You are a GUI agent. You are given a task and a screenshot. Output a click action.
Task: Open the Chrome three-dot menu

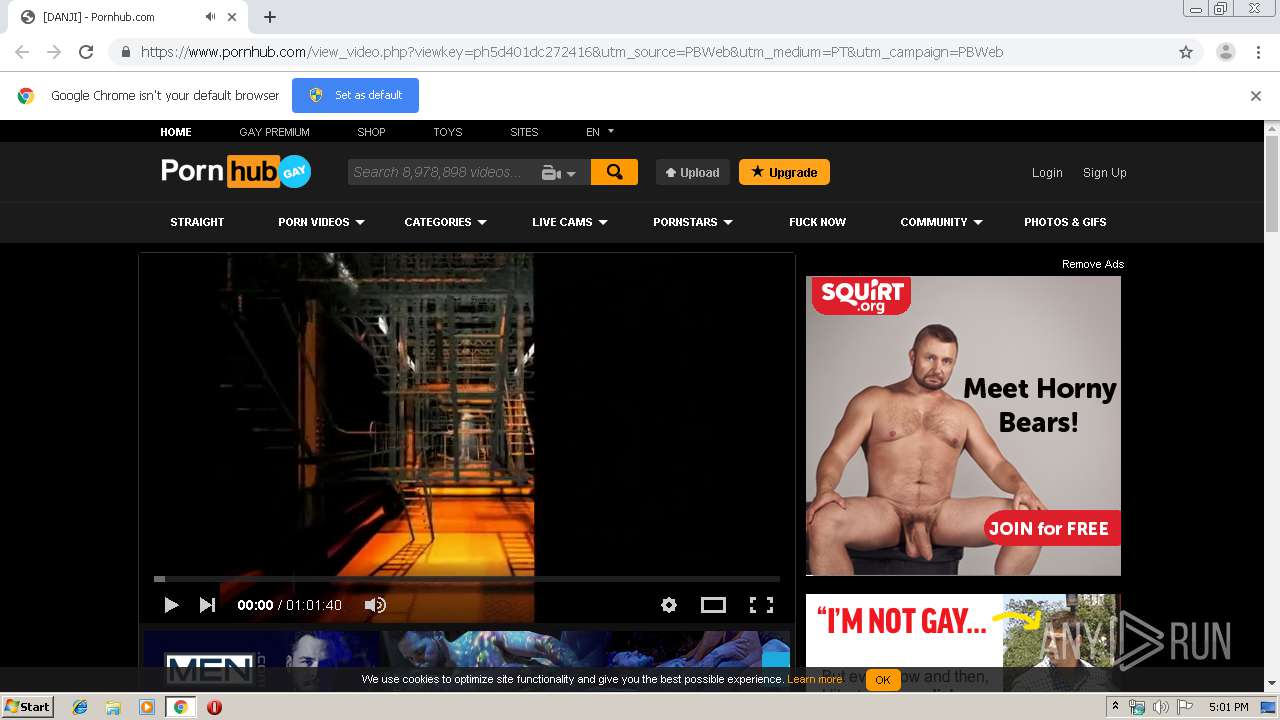coord(1258,52)
